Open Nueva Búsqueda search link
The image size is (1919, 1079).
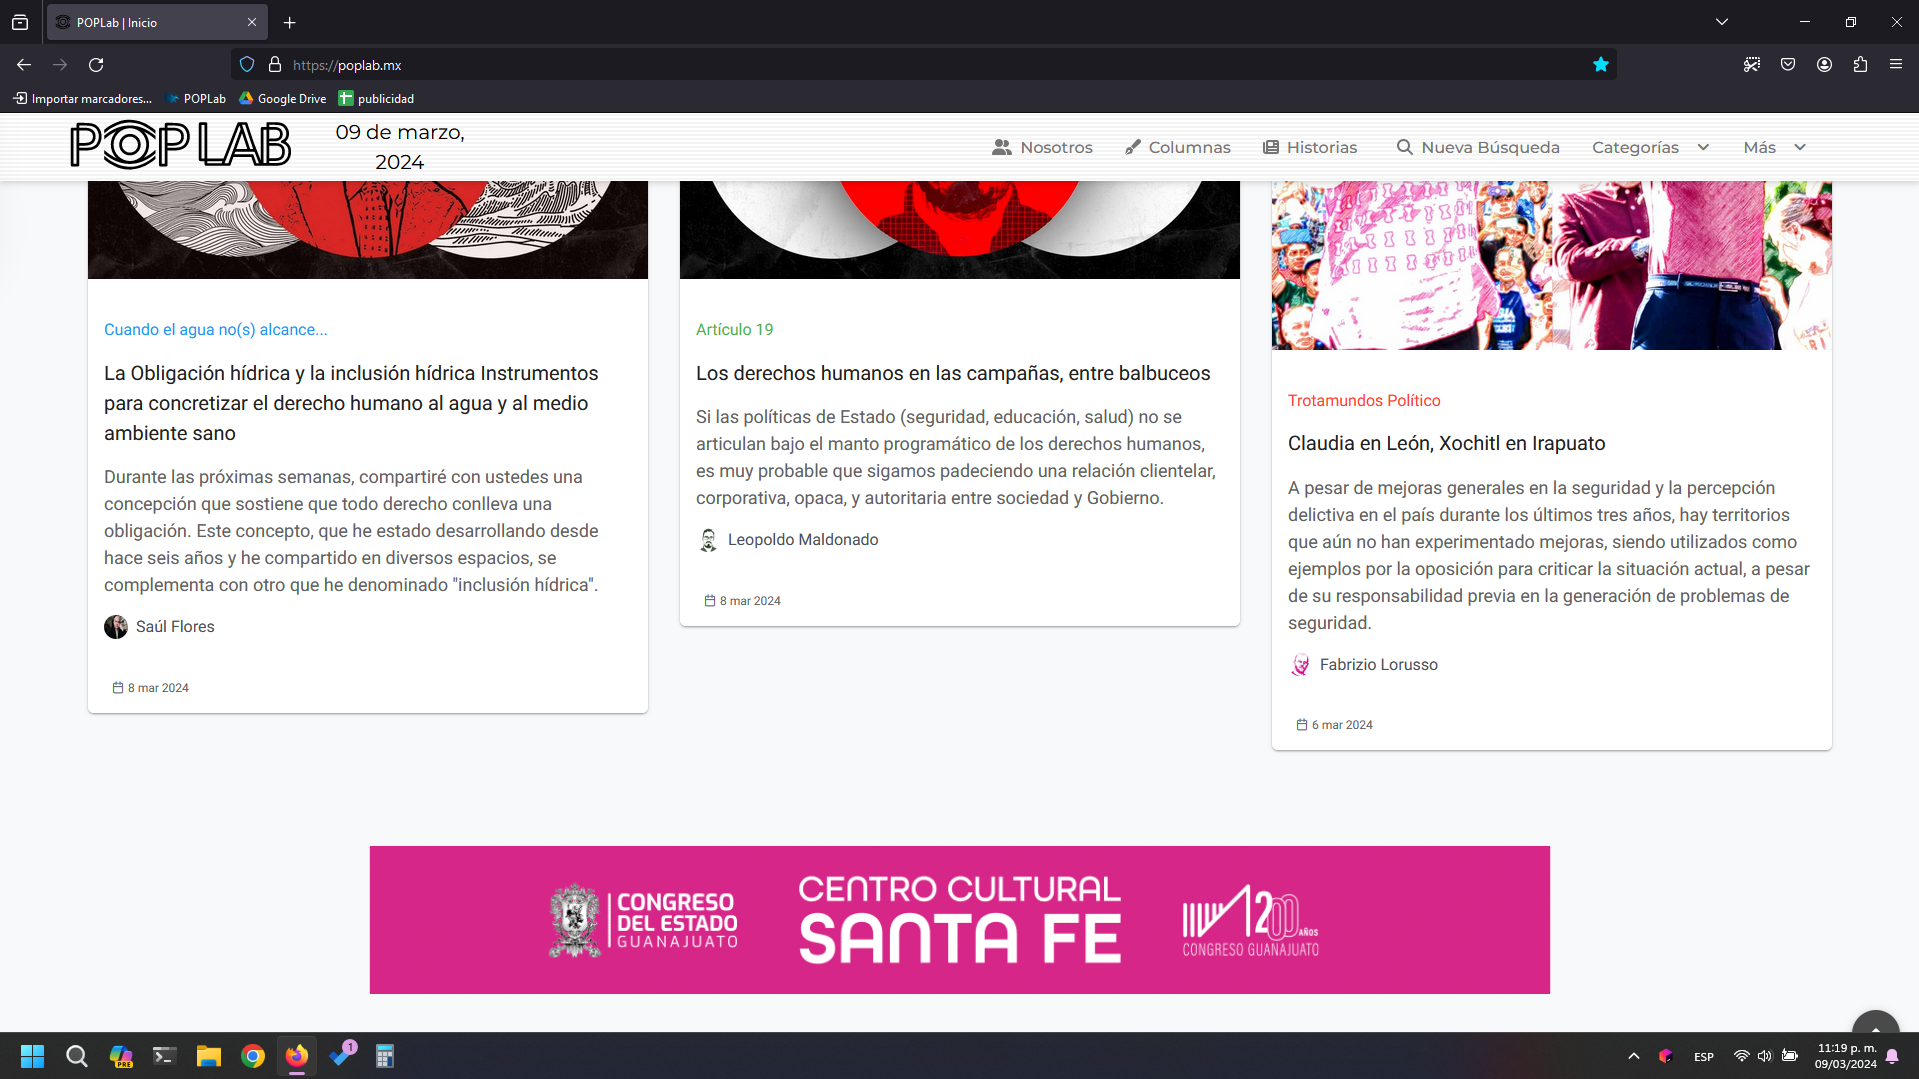(x=1477, y=147)
